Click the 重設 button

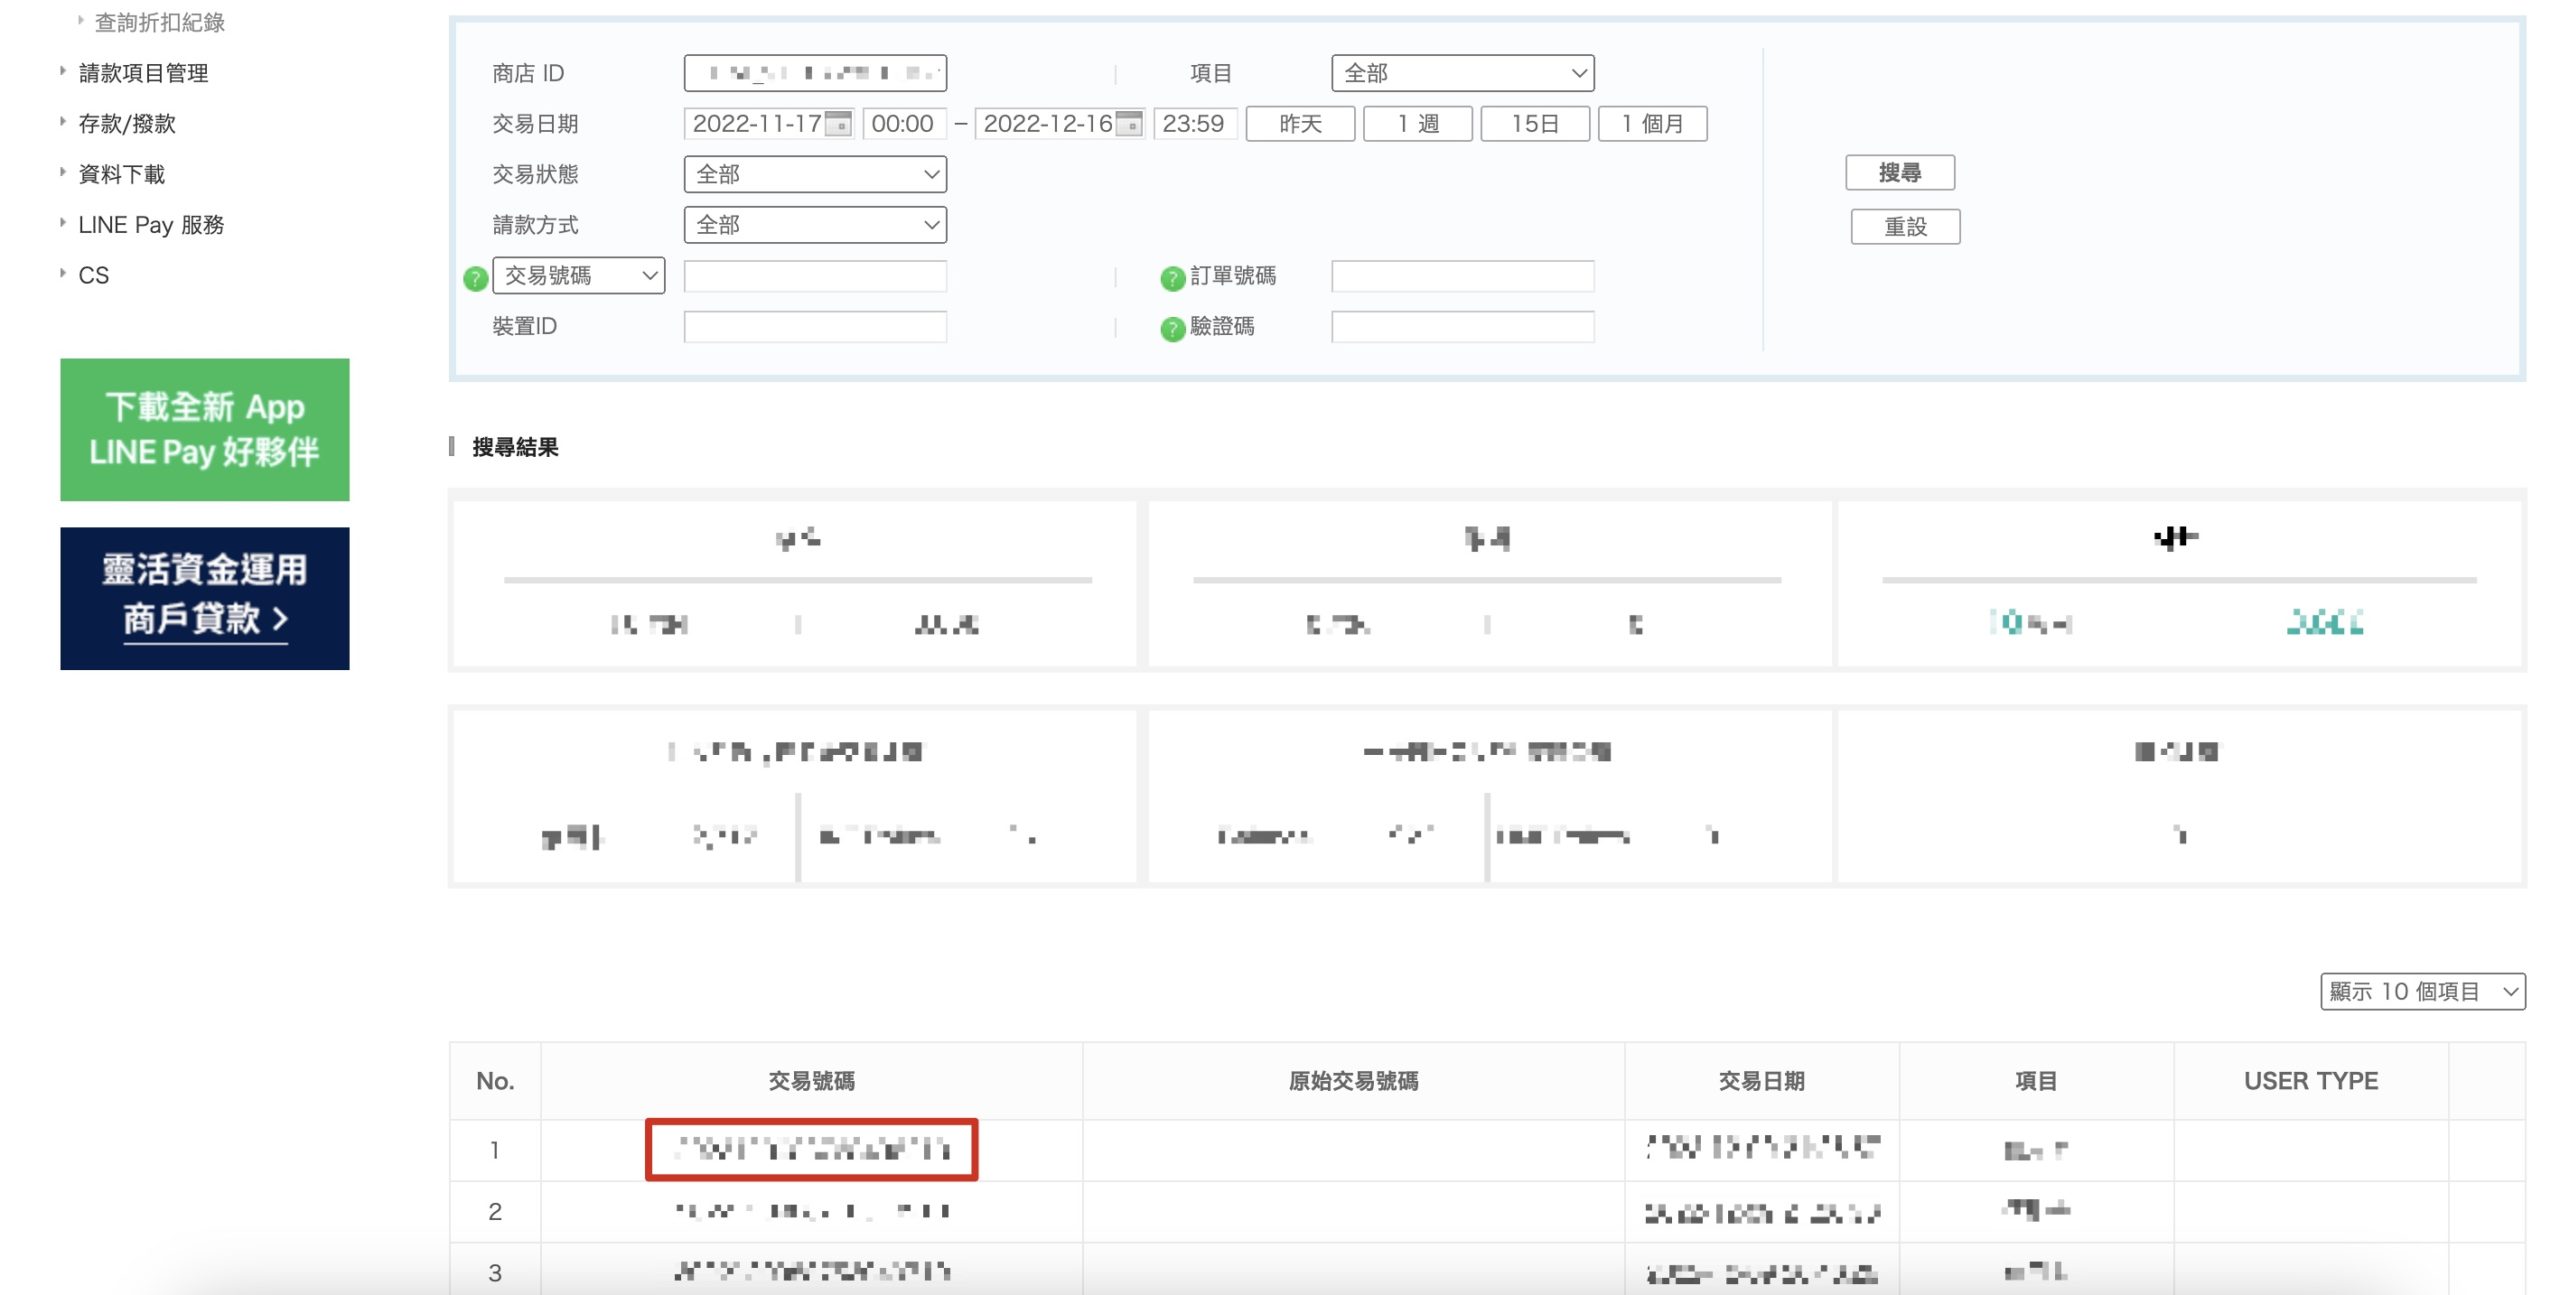1905,227
